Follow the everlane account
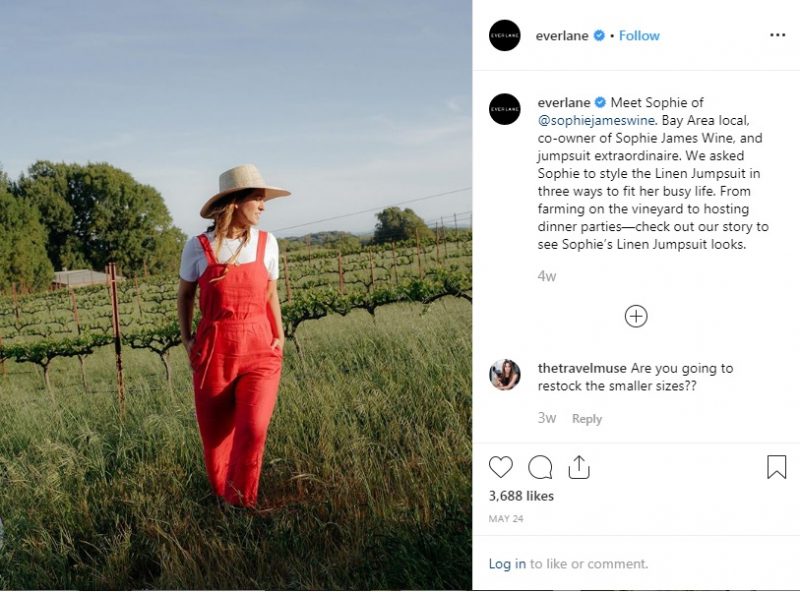Viewport: 800px width, 592px height. [x=639, y=36]
